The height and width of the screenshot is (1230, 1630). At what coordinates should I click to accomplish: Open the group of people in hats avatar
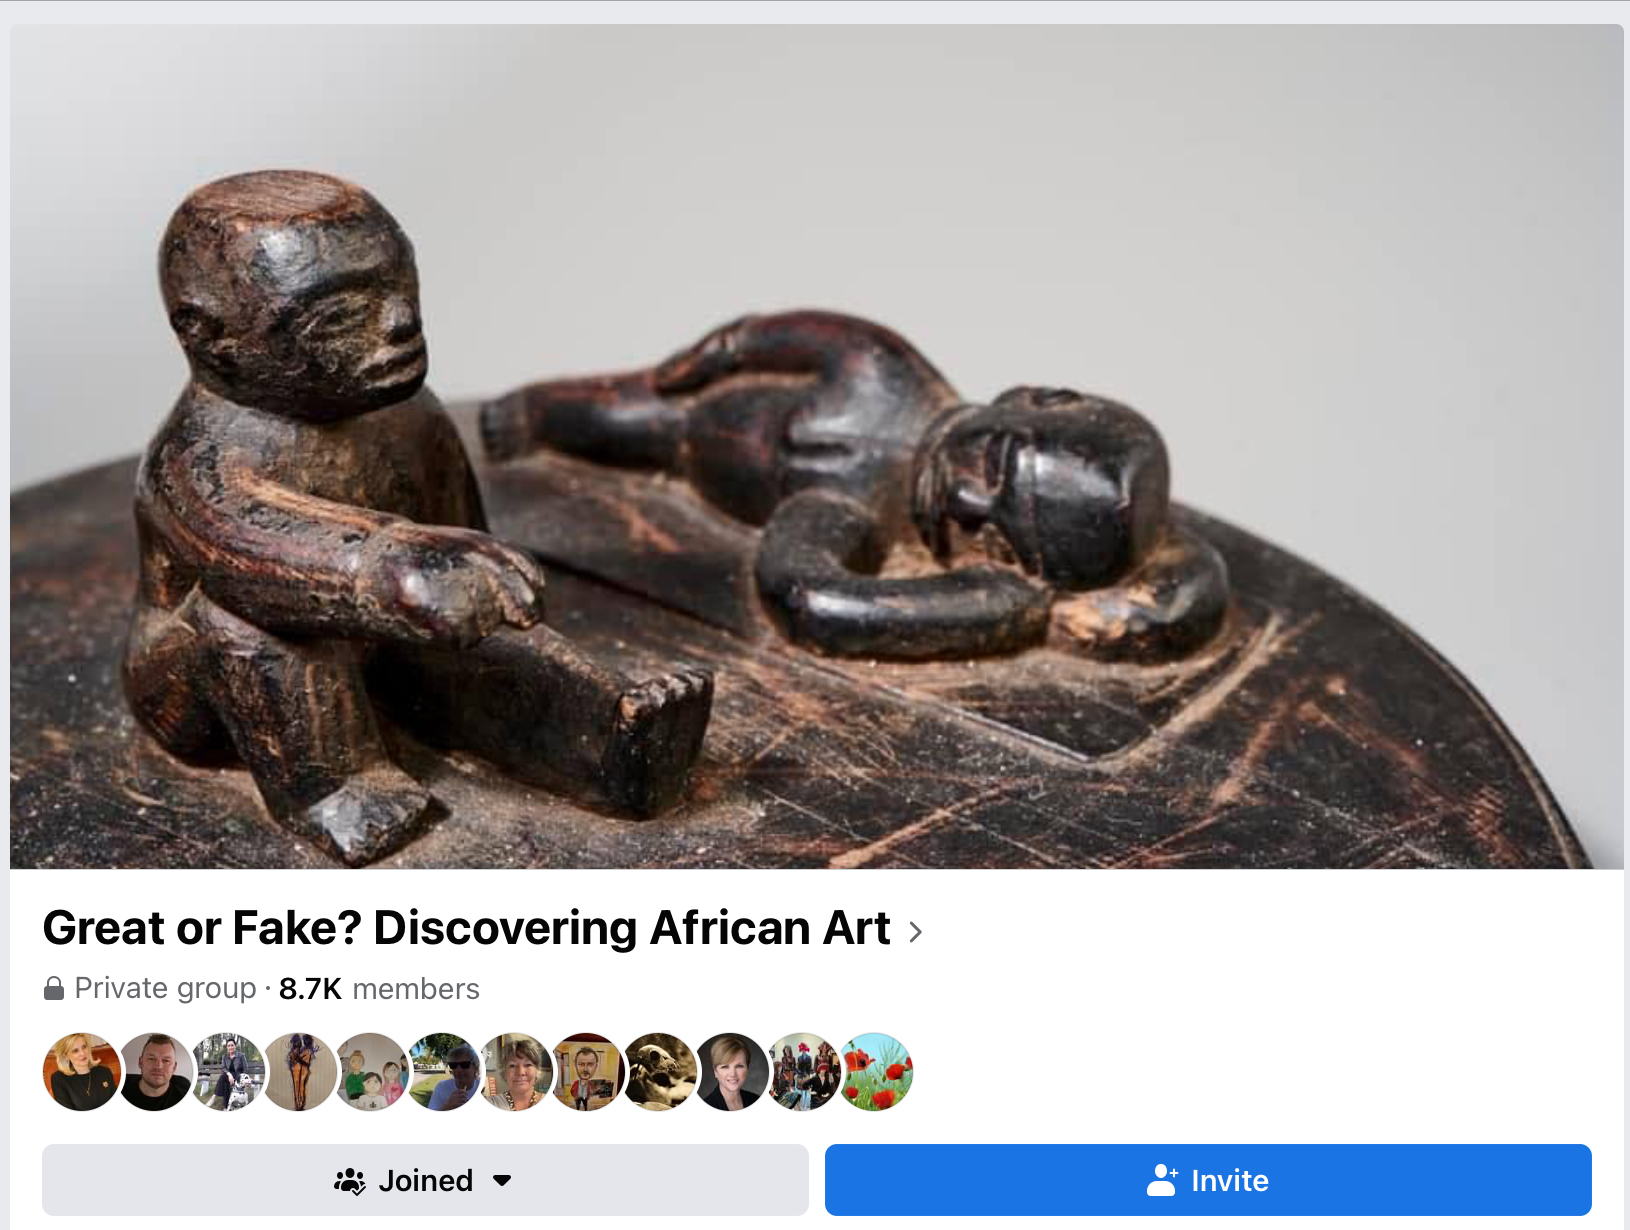(x=803, y=1072)
